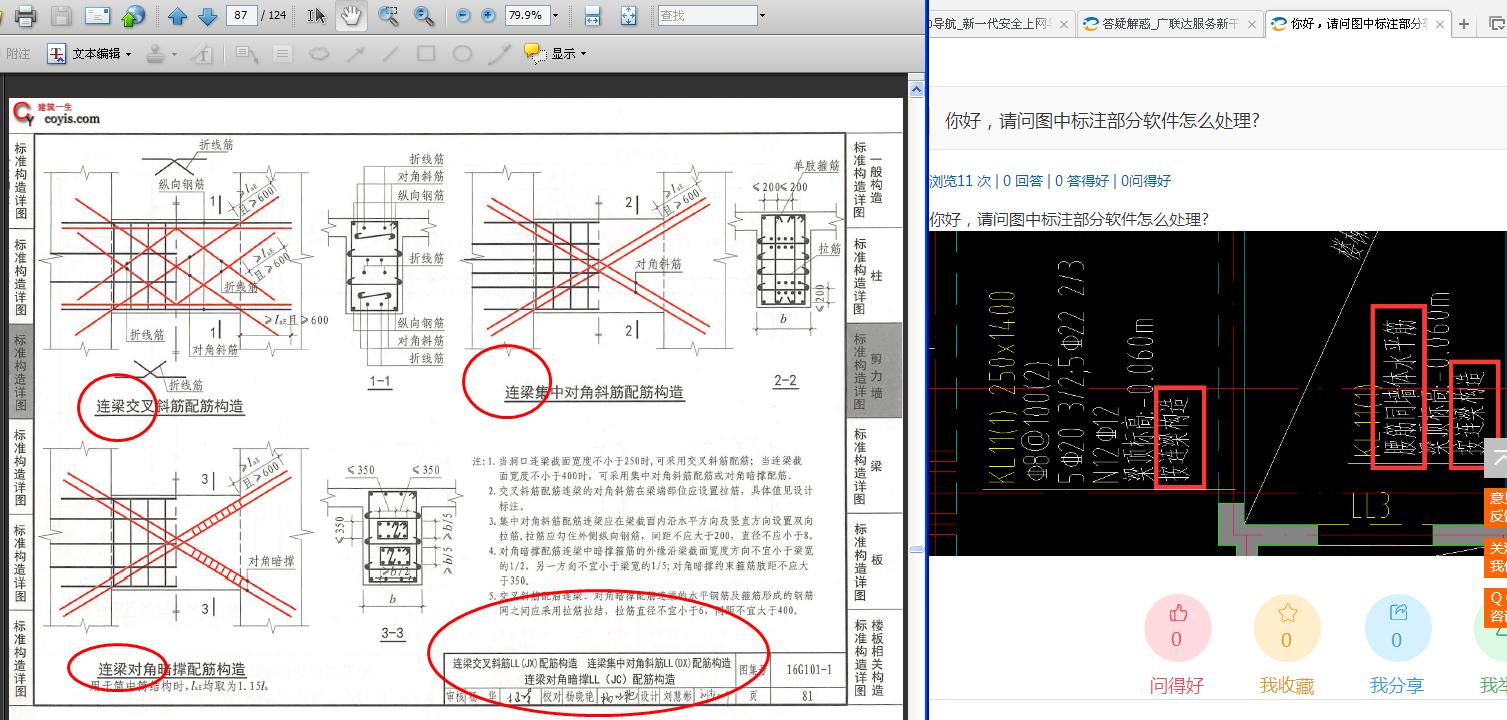Open the zoom level dropdown arrow

coord(556,16)
